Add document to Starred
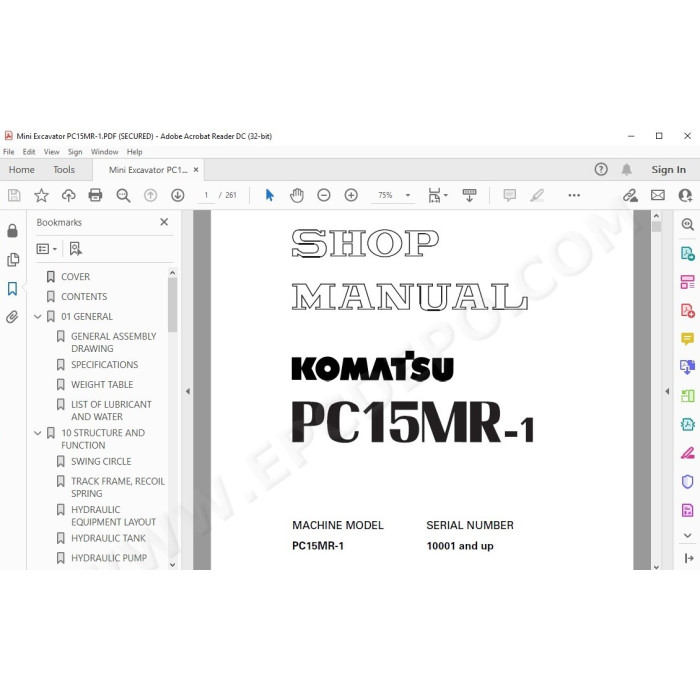This screenshot has height=700, width=700. (42, 195)
